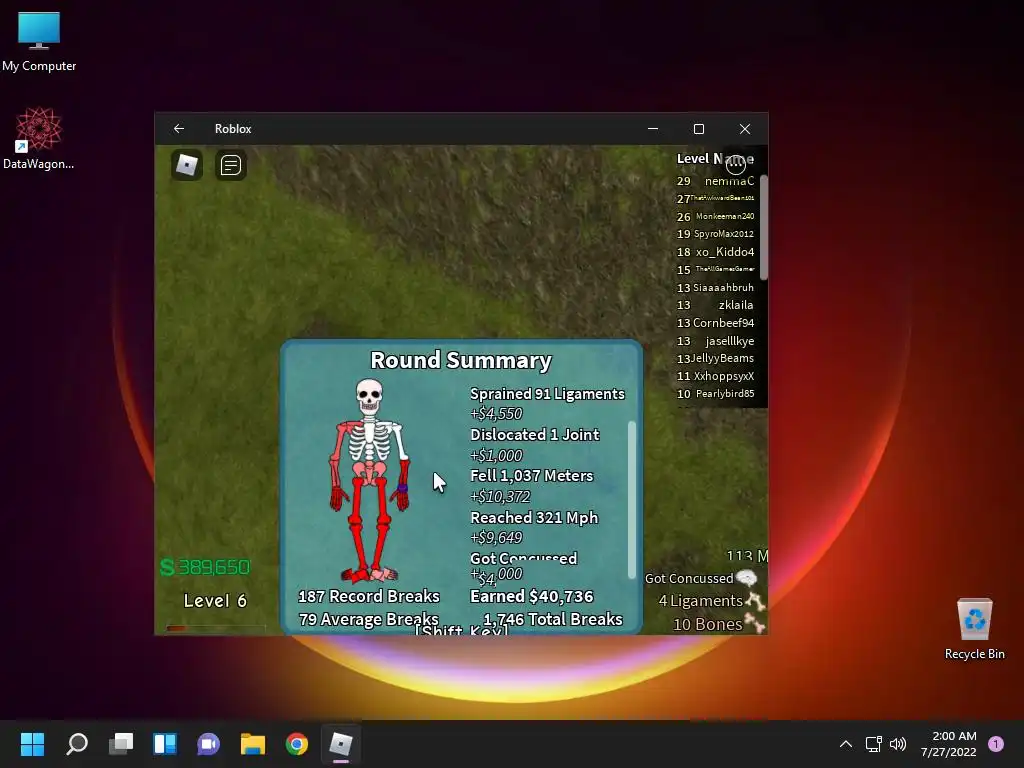Image resolution: width=1024 pixels, height=768 pixels.
Task: Click Earned $40,736 total
Action: [x=532, y=596]
